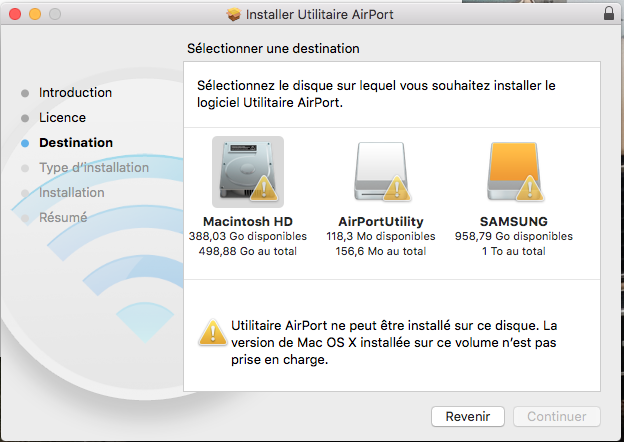Viewport: 624px width, 442px height.
Task: Select the orange SAMSUNG drive icon
Action: [x=514, y=171]
